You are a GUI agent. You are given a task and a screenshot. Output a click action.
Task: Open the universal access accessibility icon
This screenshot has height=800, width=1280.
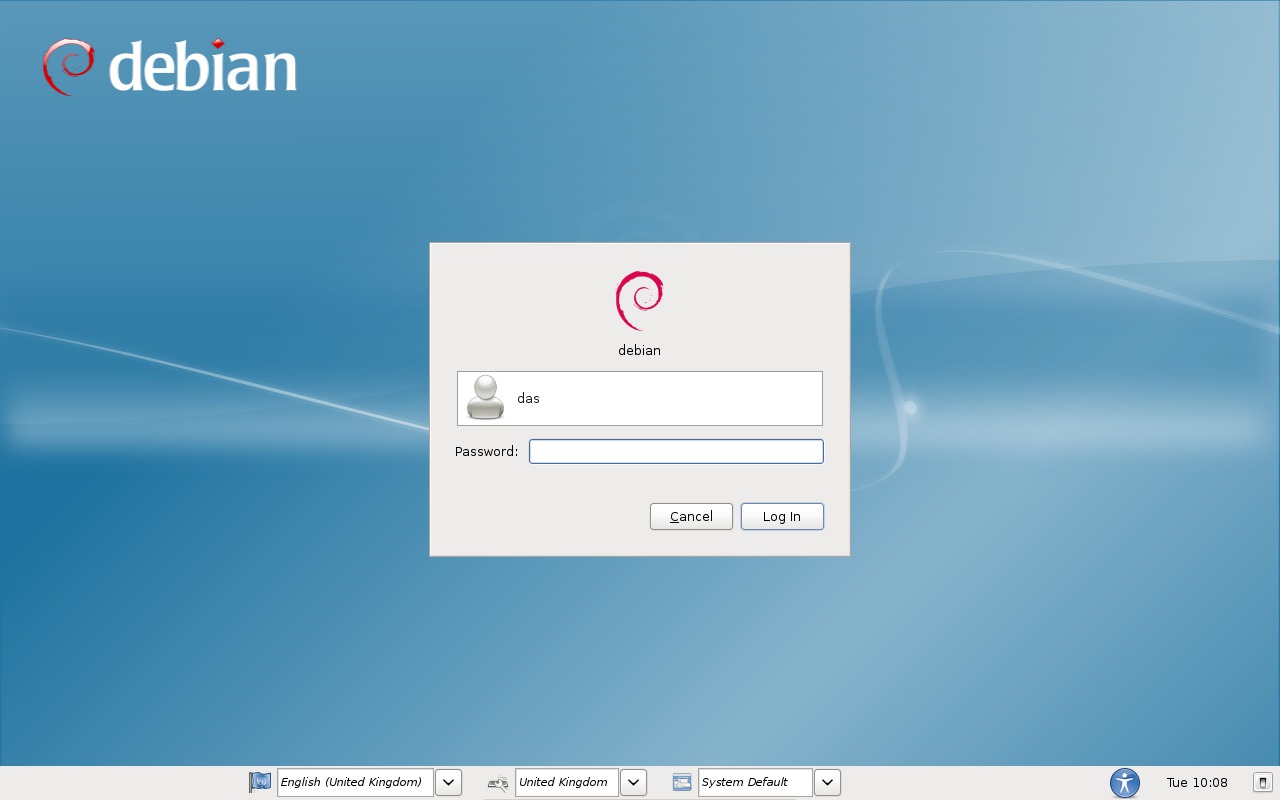[1125, 783]
